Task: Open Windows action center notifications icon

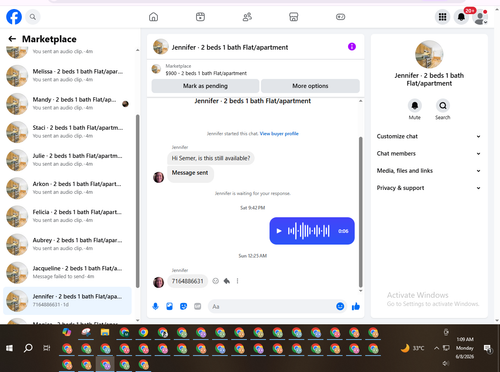Action: [x=488, y=348]
